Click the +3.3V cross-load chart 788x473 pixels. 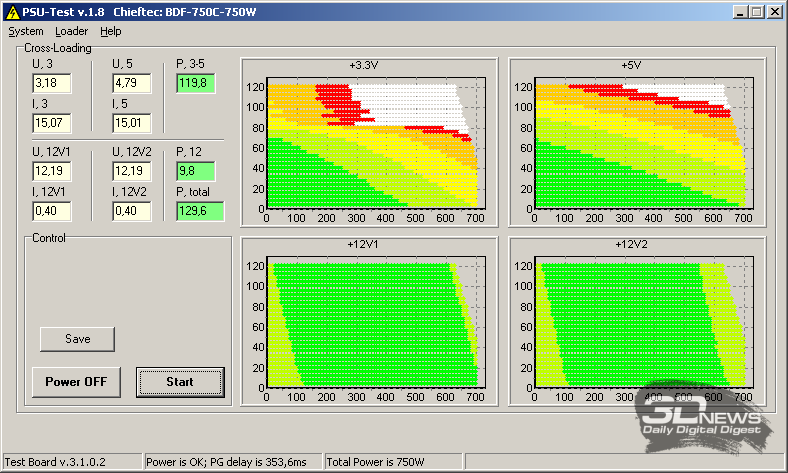click(369, 142)
